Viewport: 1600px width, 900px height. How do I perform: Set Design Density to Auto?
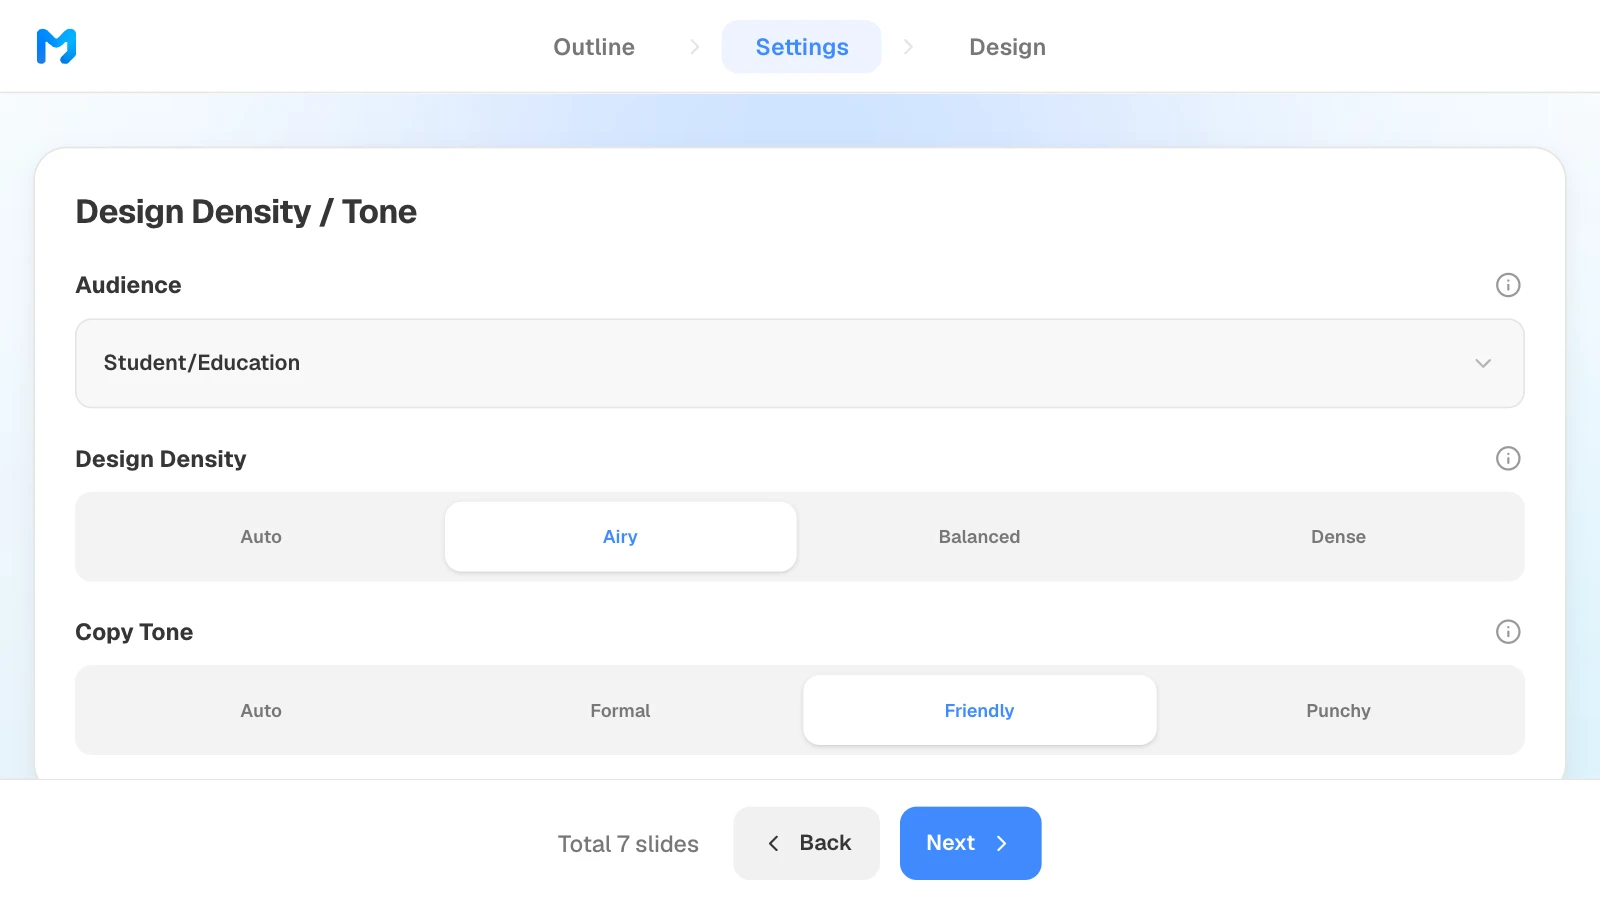click(x=261, y=537)
